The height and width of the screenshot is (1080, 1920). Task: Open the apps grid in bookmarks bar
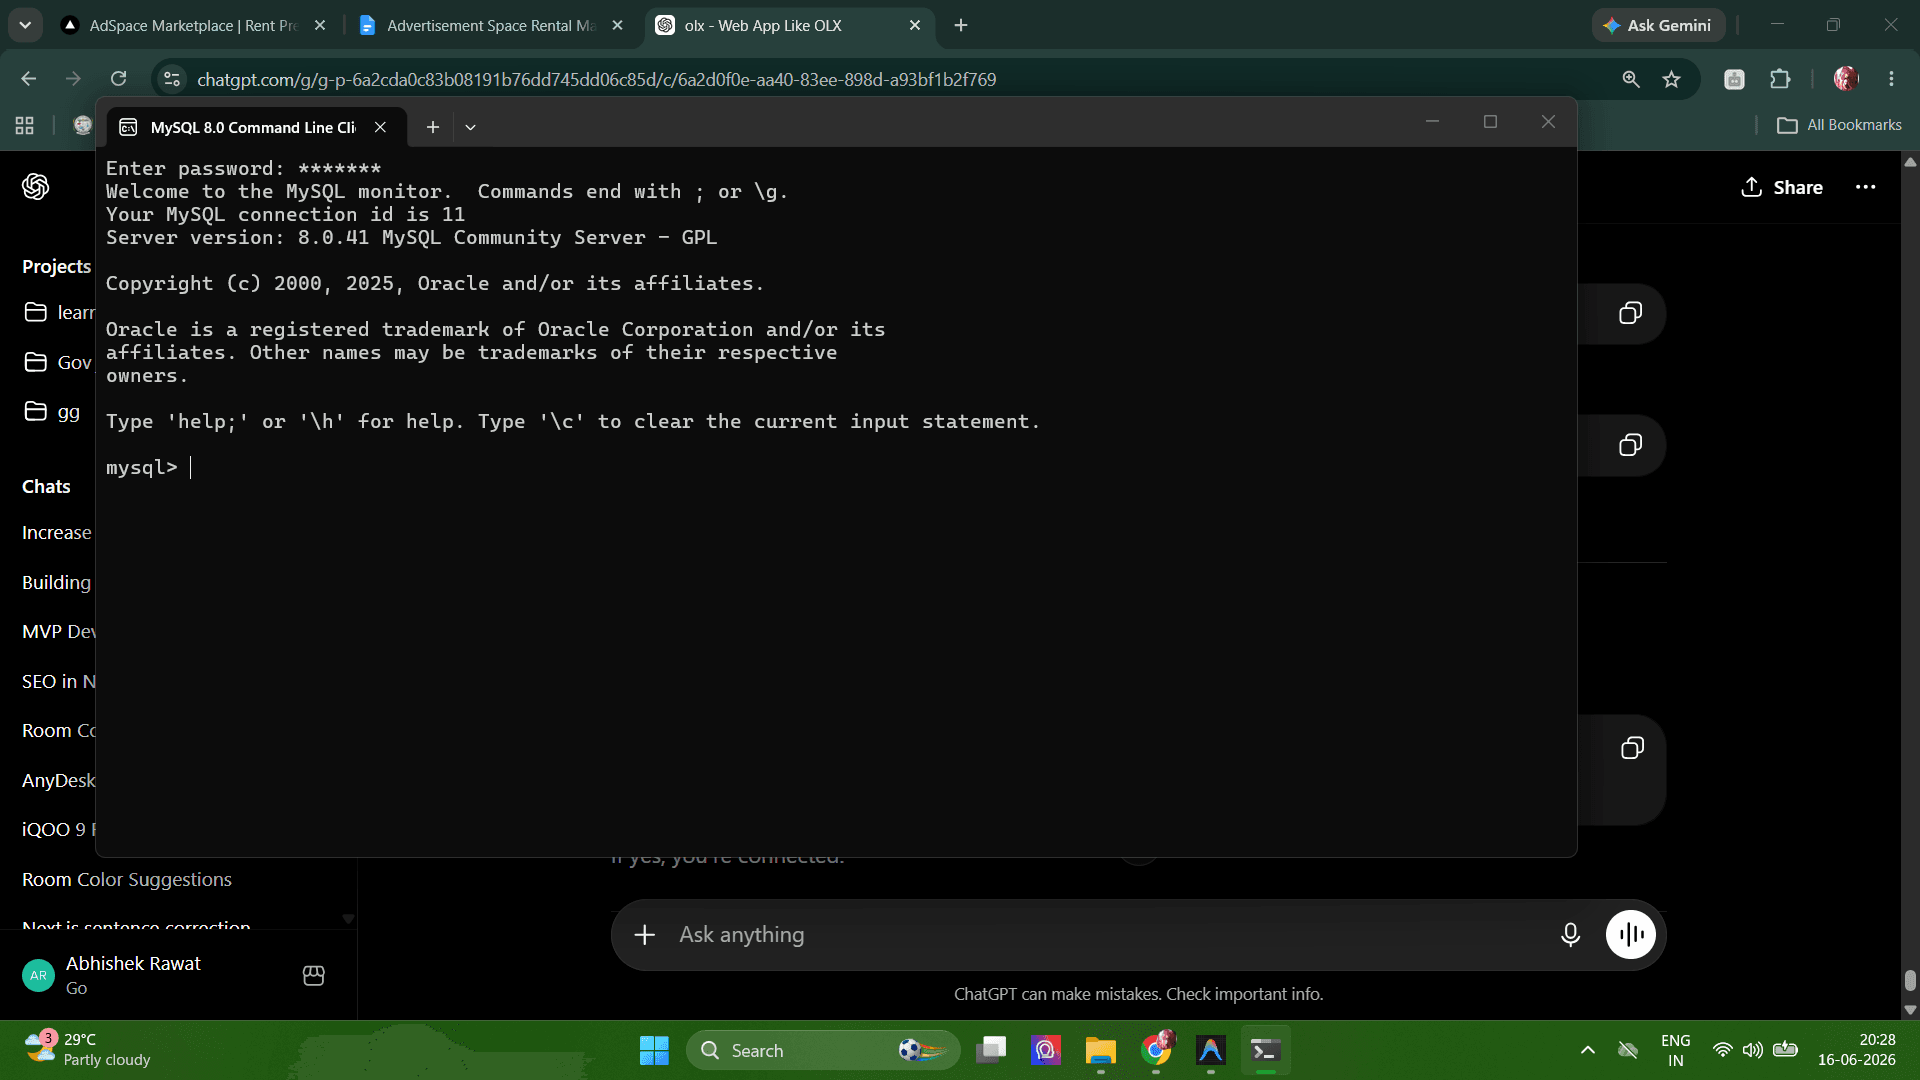pos(25,125)
